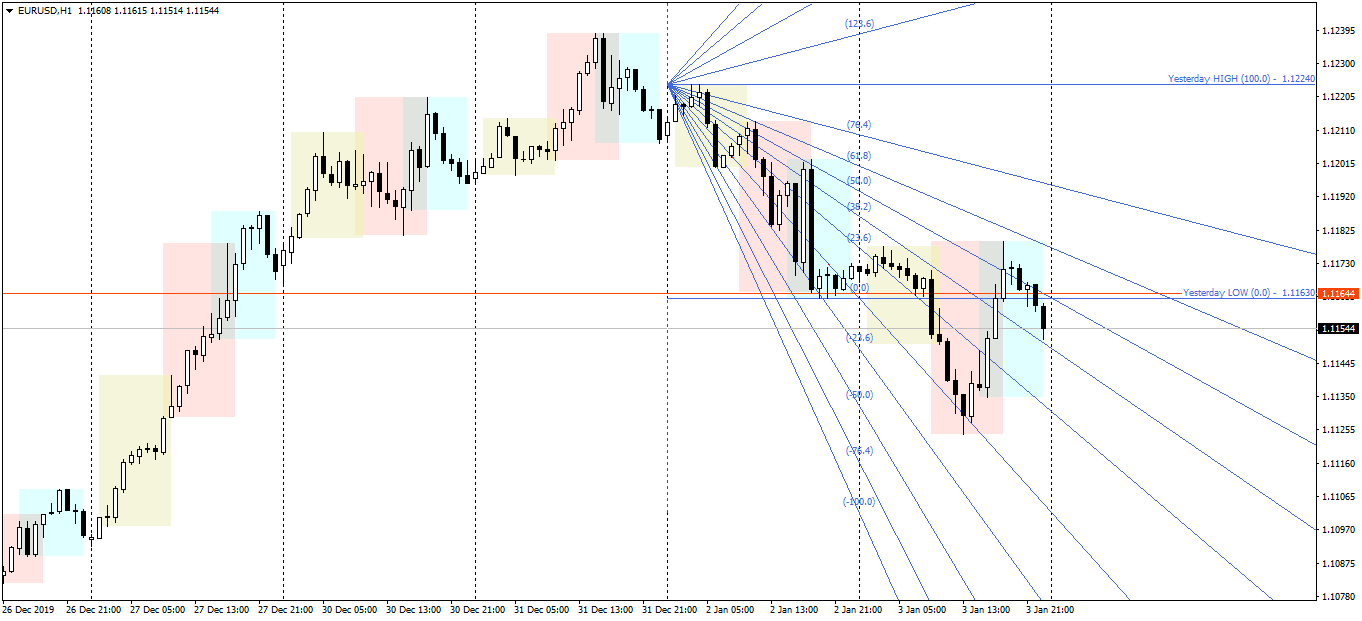Select the (61.8) Fibonacci level label
The image size is (1362, 621).
click(x=859, y=156)
